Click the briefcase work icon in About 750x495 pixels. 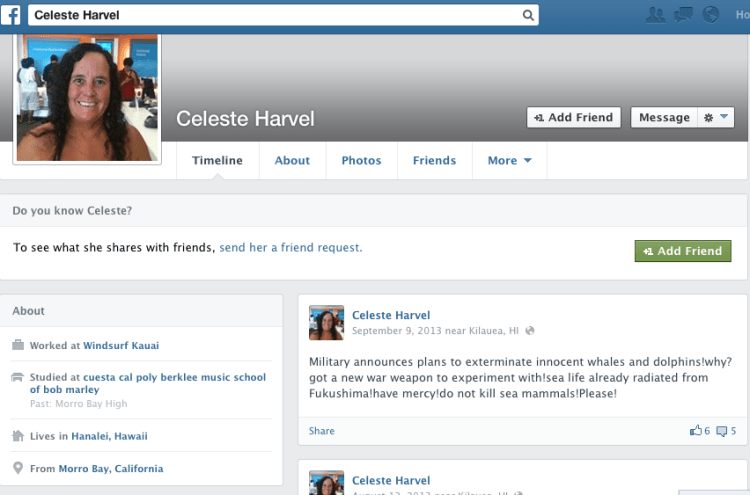[18, 345]
